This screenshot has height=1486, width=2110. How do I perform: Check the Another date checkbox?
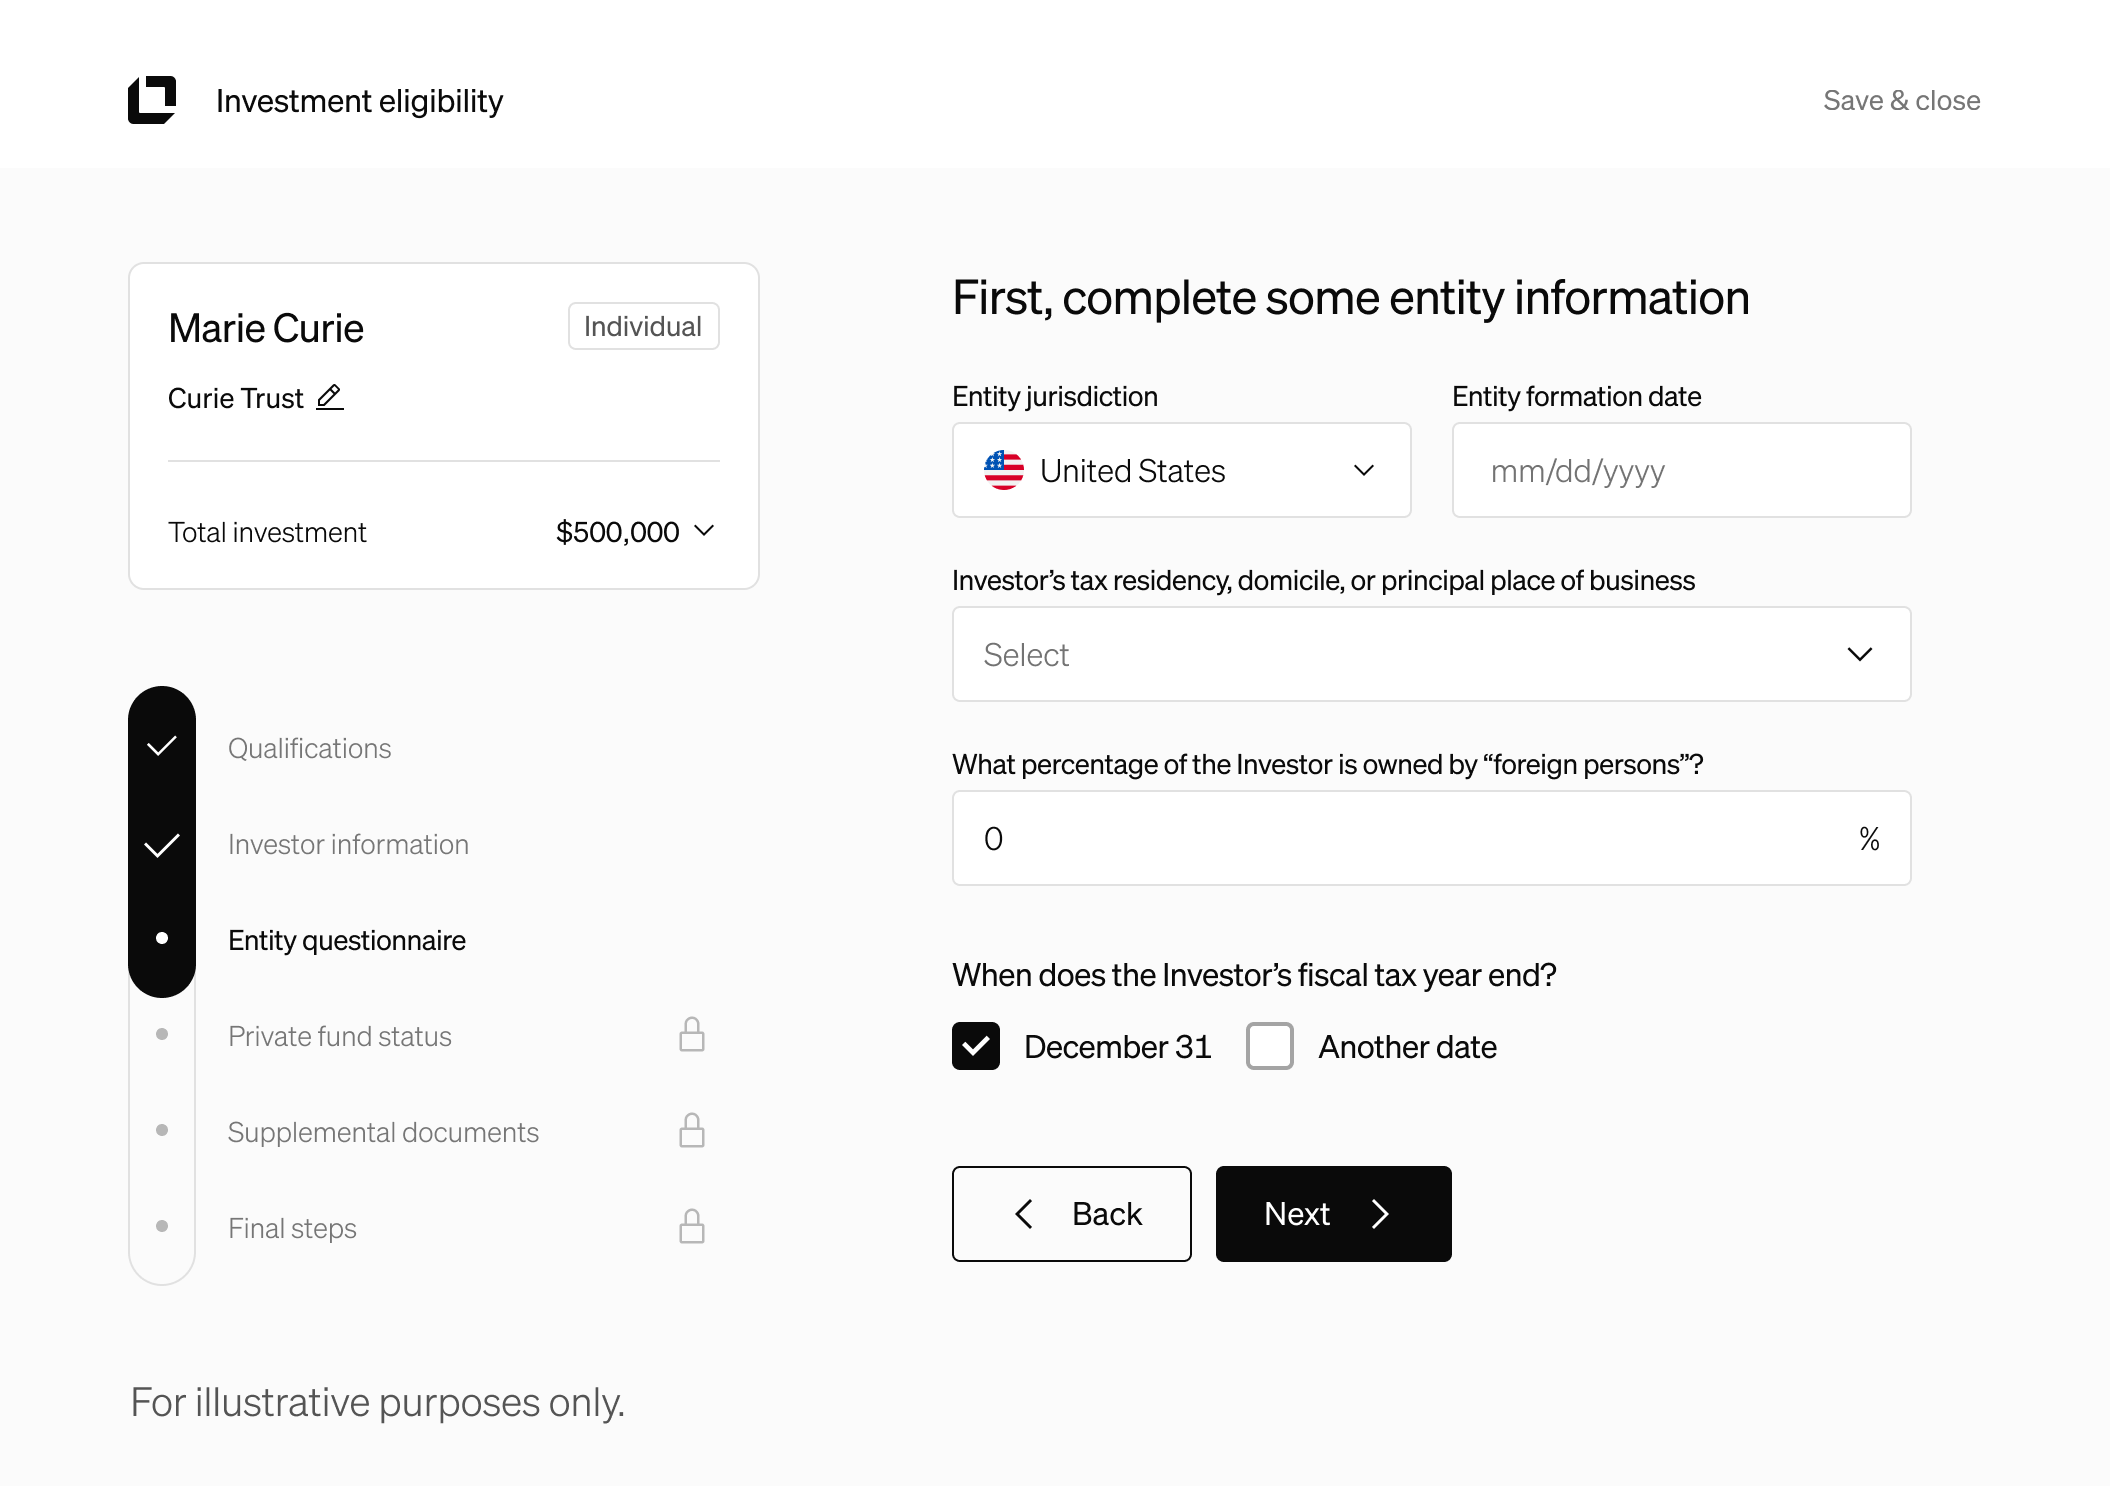pos(1269,1046)
